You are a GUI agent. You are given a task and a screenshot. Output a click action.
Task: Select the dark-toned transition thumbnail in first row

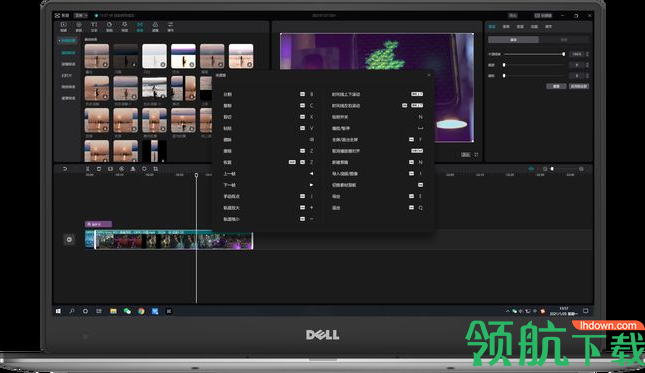tap(125, 56)
